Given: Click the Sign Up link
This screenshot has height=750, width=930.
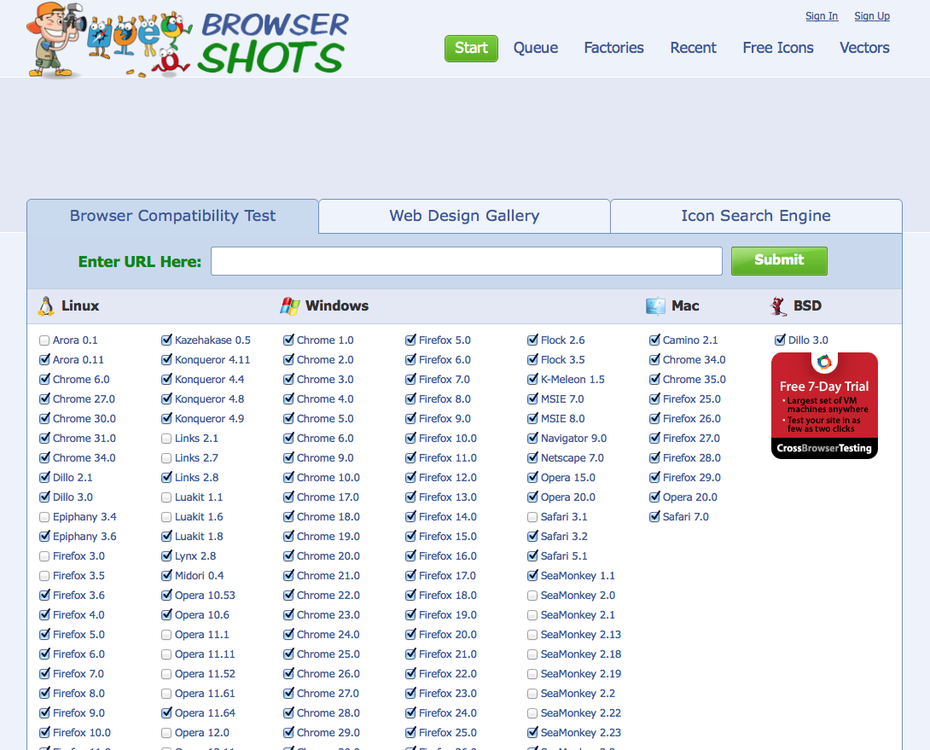Looking at the screenshot, I should click(x=872, y=16).
